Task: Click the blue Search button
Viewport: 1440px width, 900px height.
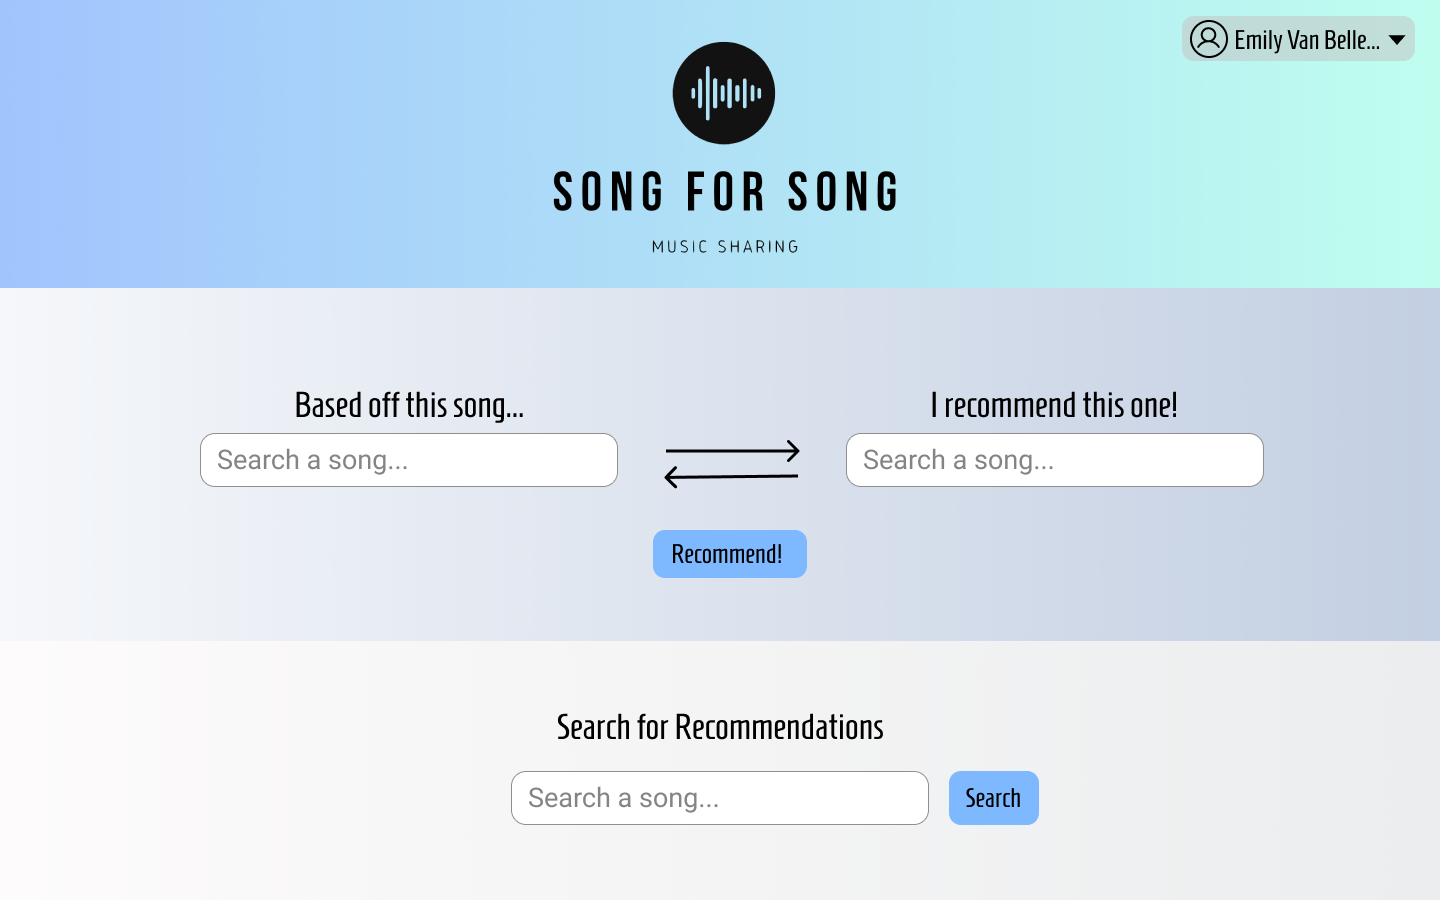Action: pos(994,798)
